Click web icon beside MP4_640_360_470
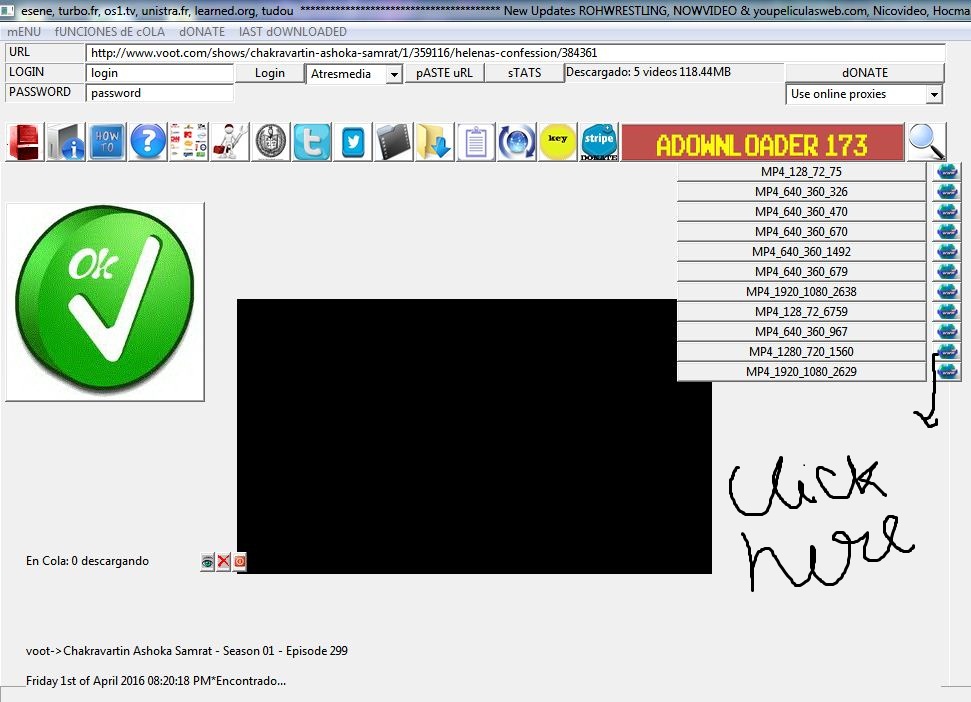Screen dimensions: 971x702 (947, 211)
